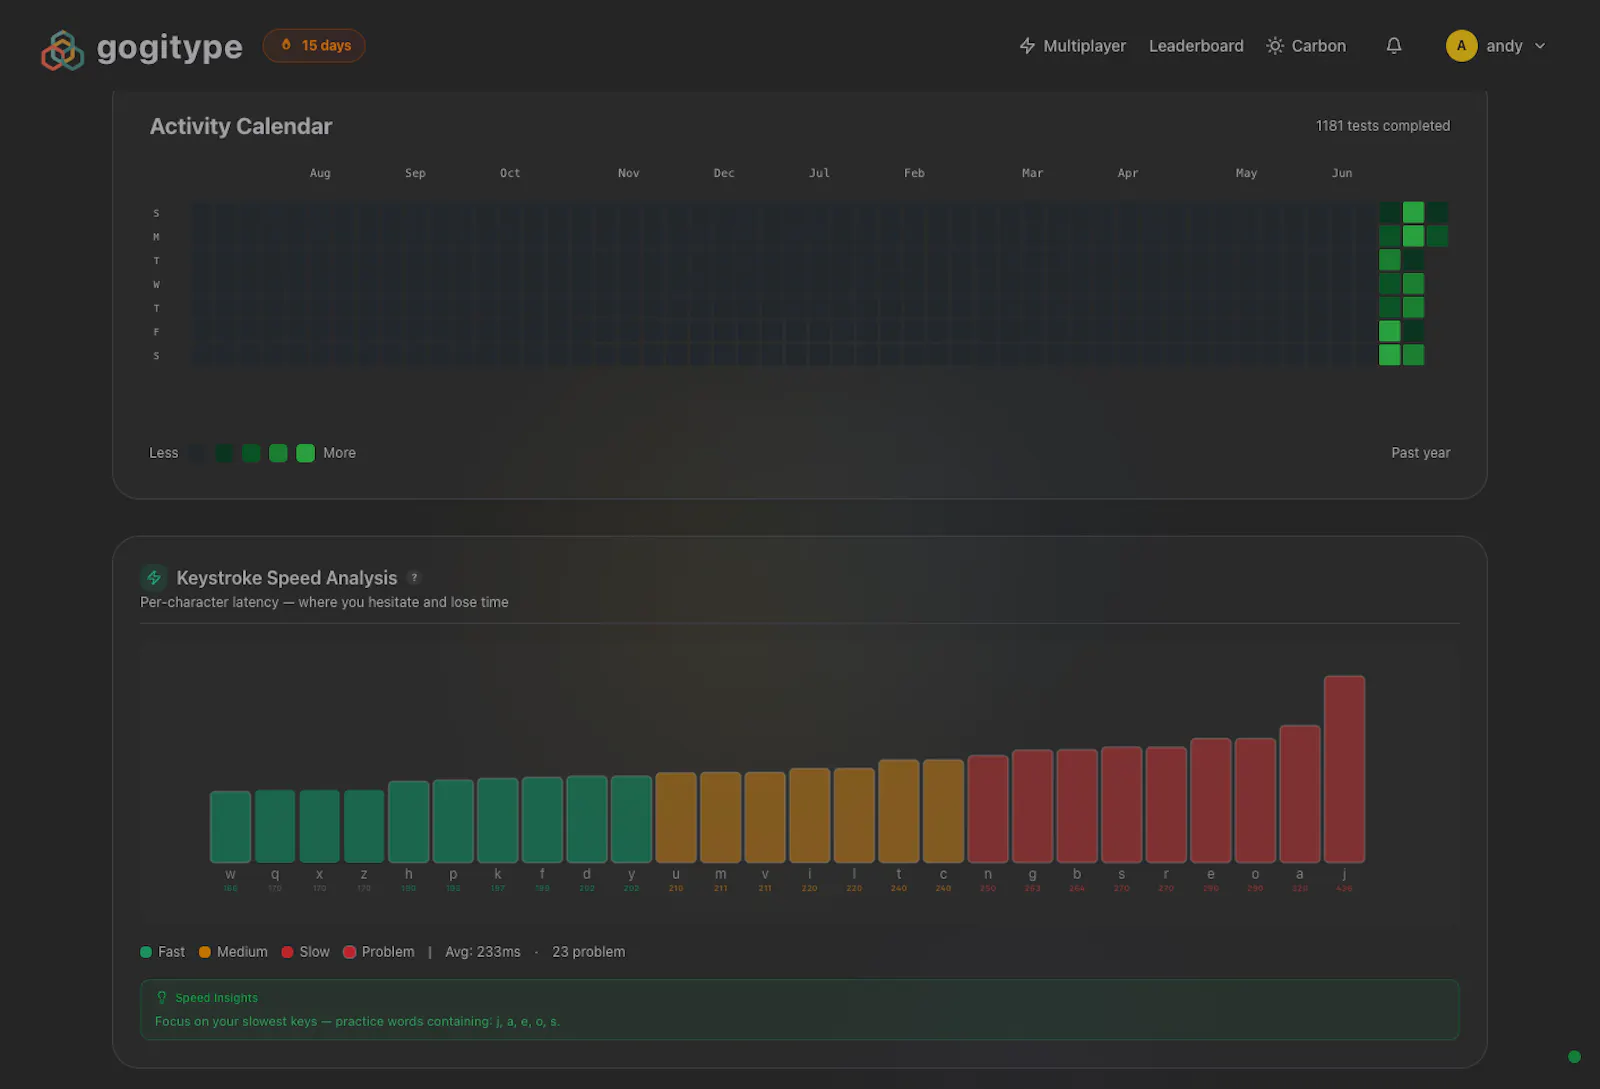The width and height of the screenshot is (1600, 1089).
Task: Click the green bar for key q
Action: tap(275, 826)
